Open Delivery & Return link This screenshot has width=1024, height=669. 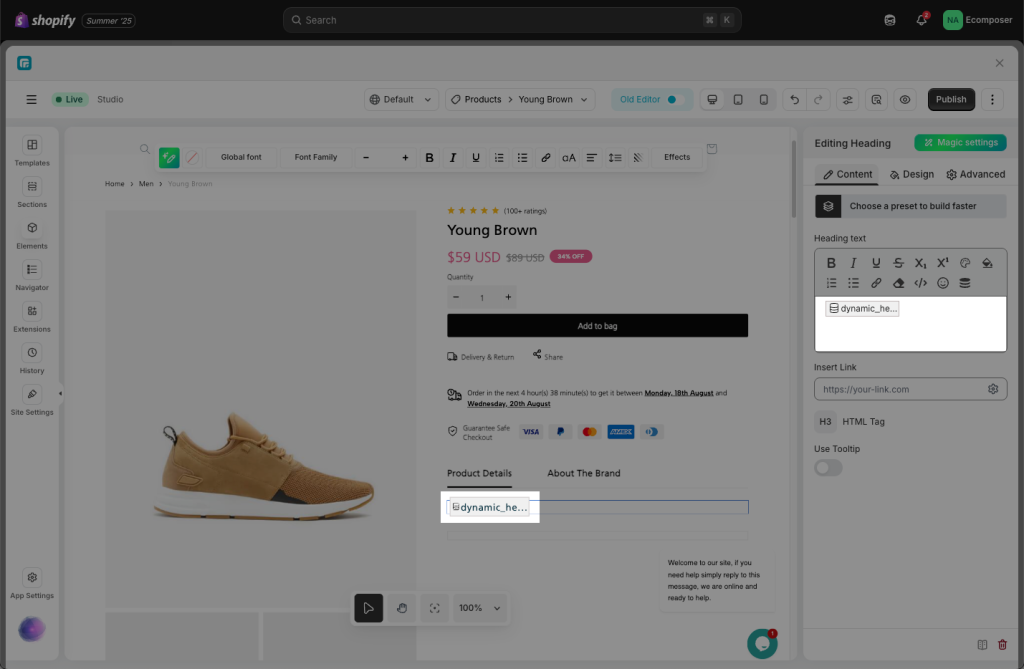481,357
